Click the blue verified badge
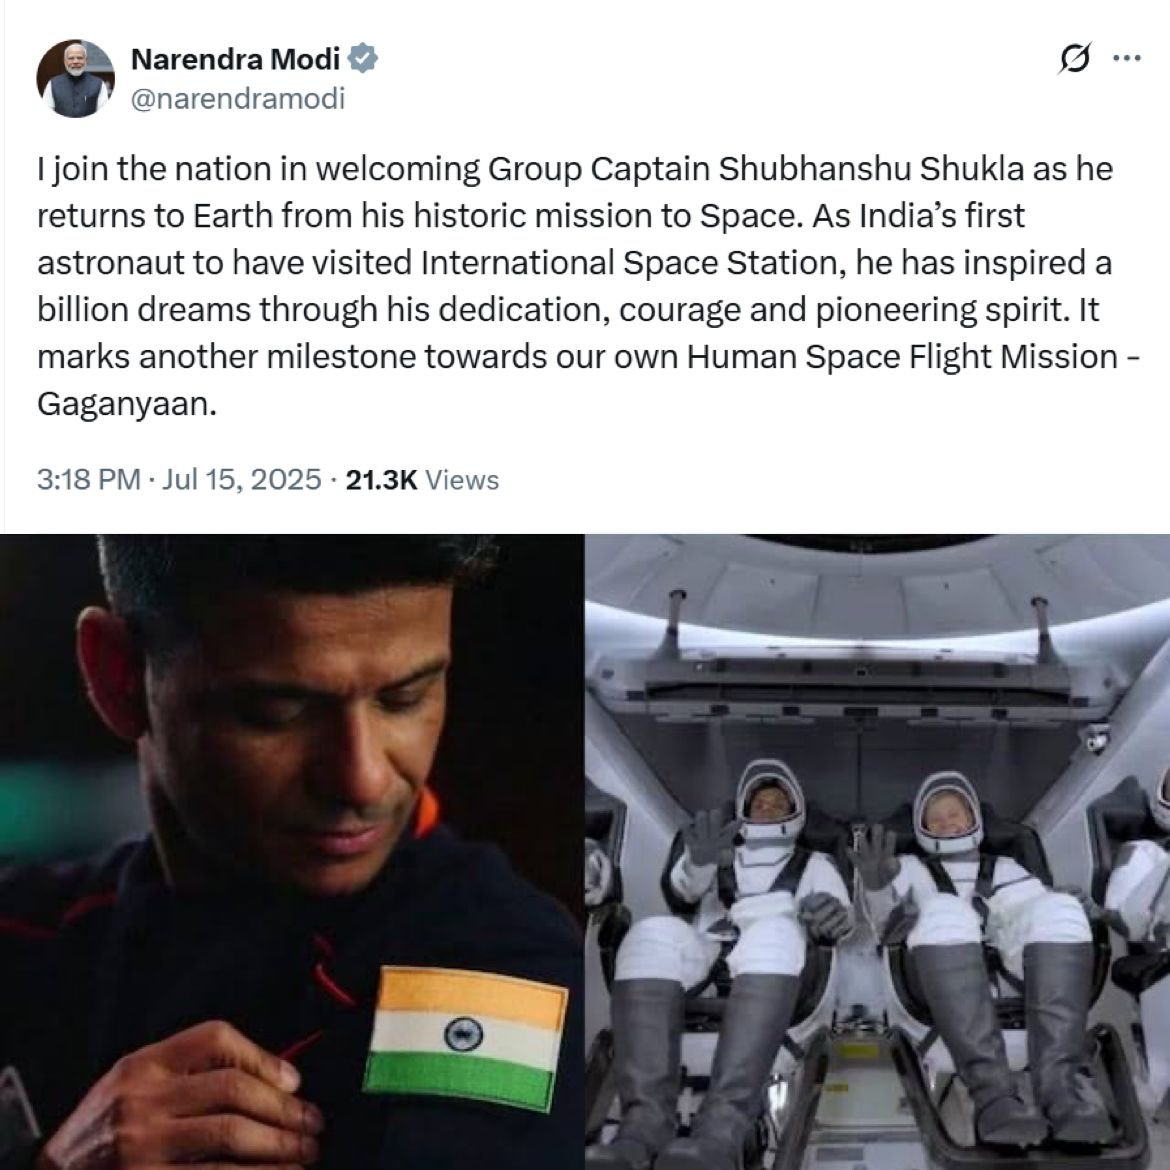Viewport: 1170px width, 1170px height. [363, 58]
